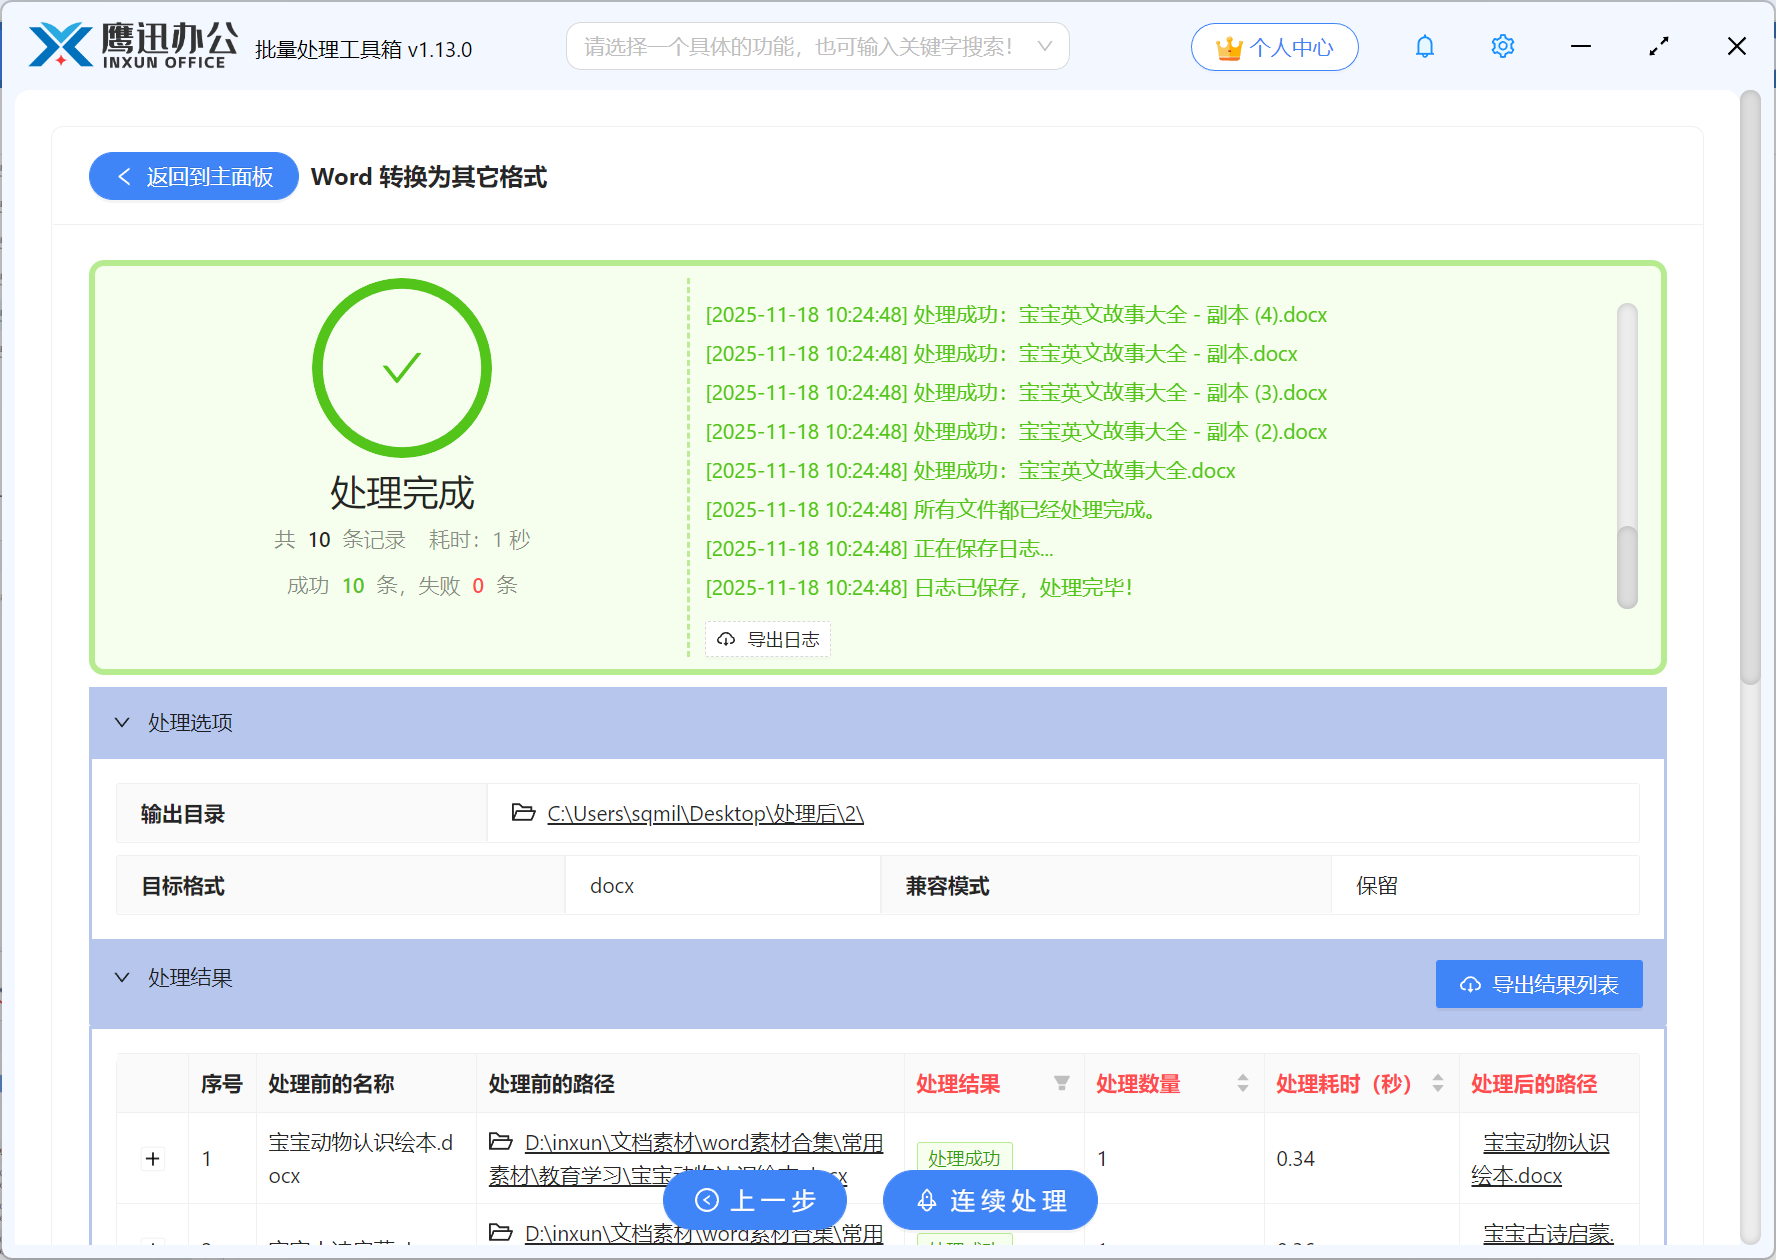Screen dimensions: 1776x1260
Task: Open output directory link C:\Users\sqmil\Desktop\处理后\2\
Action: pyautogui.click(x=704, y=813)
